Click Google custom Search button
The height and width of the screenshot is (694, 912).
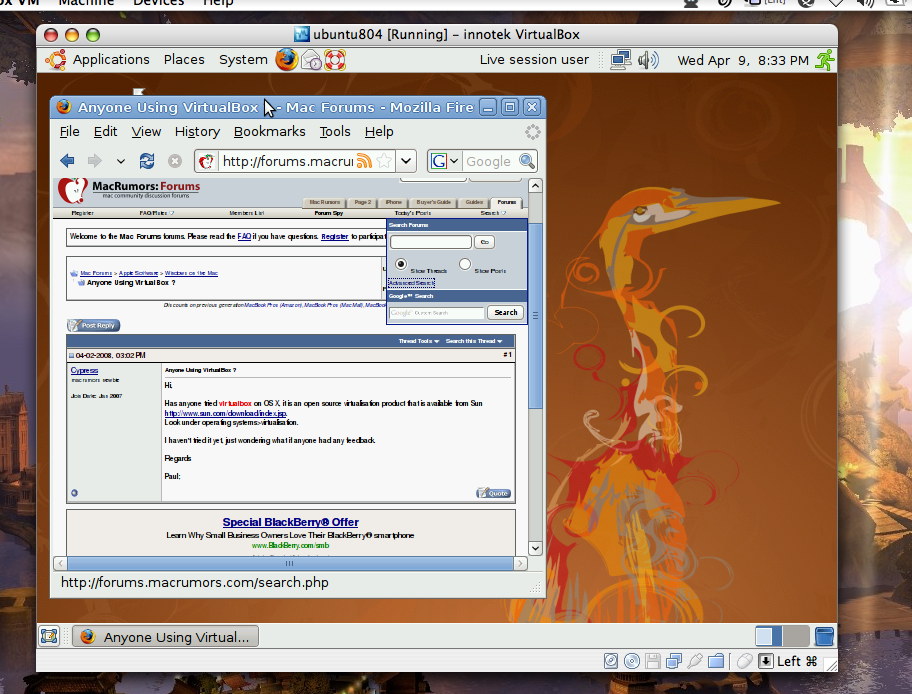[x=505, y=312]
